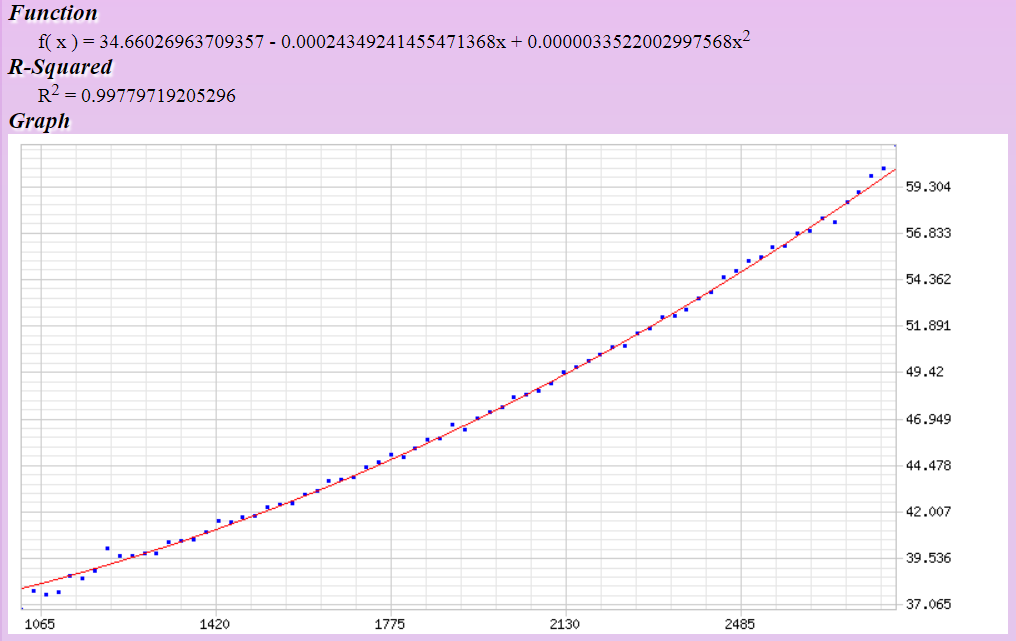Select the 46.949 y-axis label
Screen dimensions: 1016x641
[x=928, y=419]
